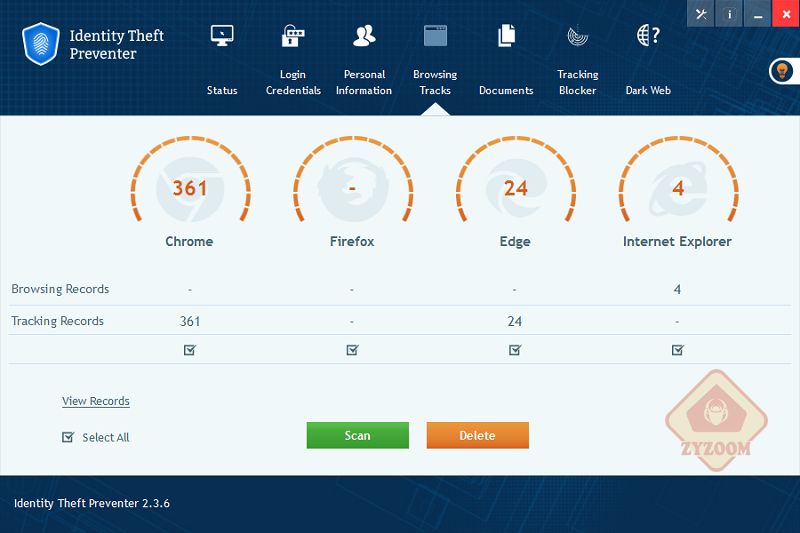Close the Identity Theft Preventer window
The image size is (800, 533).
pos(786,14)
